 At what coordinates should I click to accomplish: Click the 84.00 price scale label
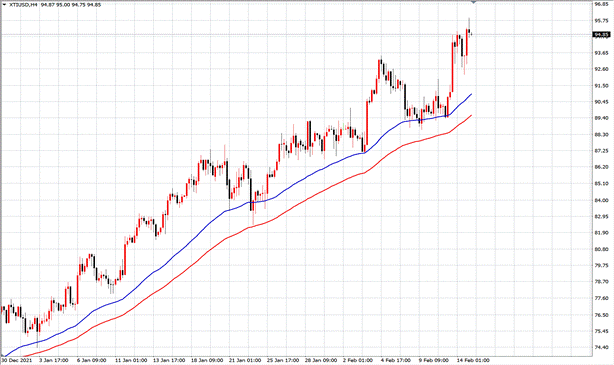601,200
